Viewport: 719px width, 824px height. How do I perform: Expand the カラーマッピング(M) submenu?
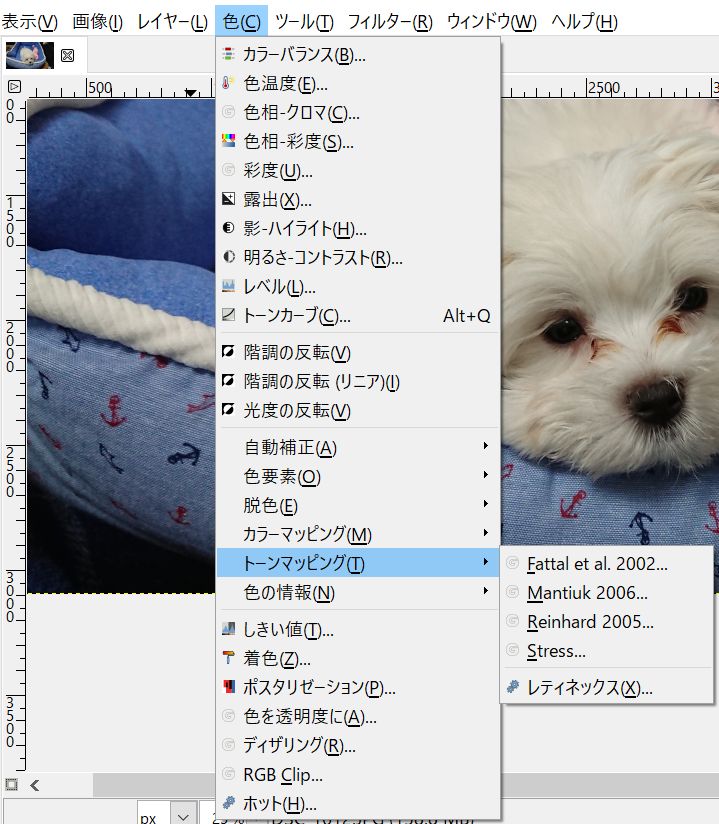pyautogui.click(x=357, y=534)
